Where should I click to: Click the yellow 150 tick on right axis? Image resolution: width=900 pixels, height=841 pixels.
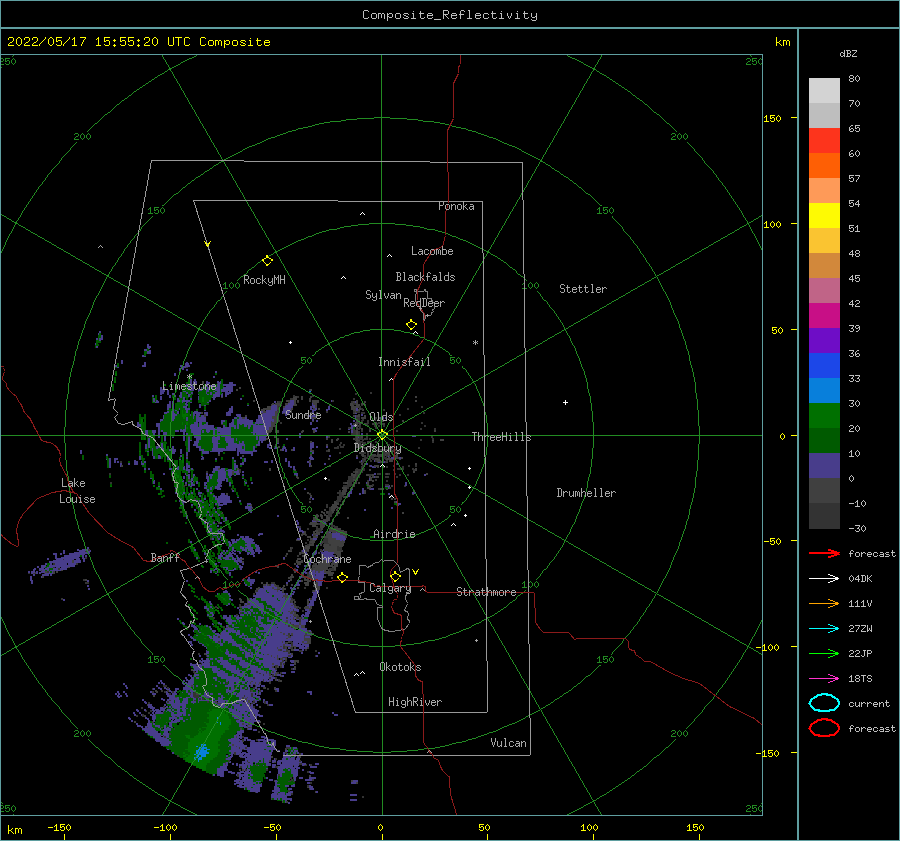[x=772, y=118]
